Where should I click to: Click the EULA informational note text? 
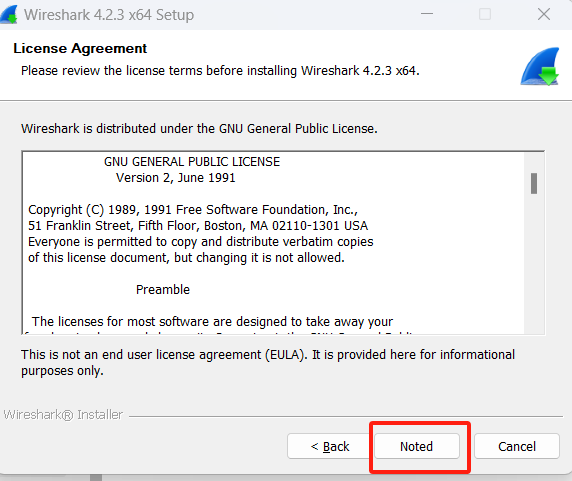pyautogui.click(x=268, y=362)
